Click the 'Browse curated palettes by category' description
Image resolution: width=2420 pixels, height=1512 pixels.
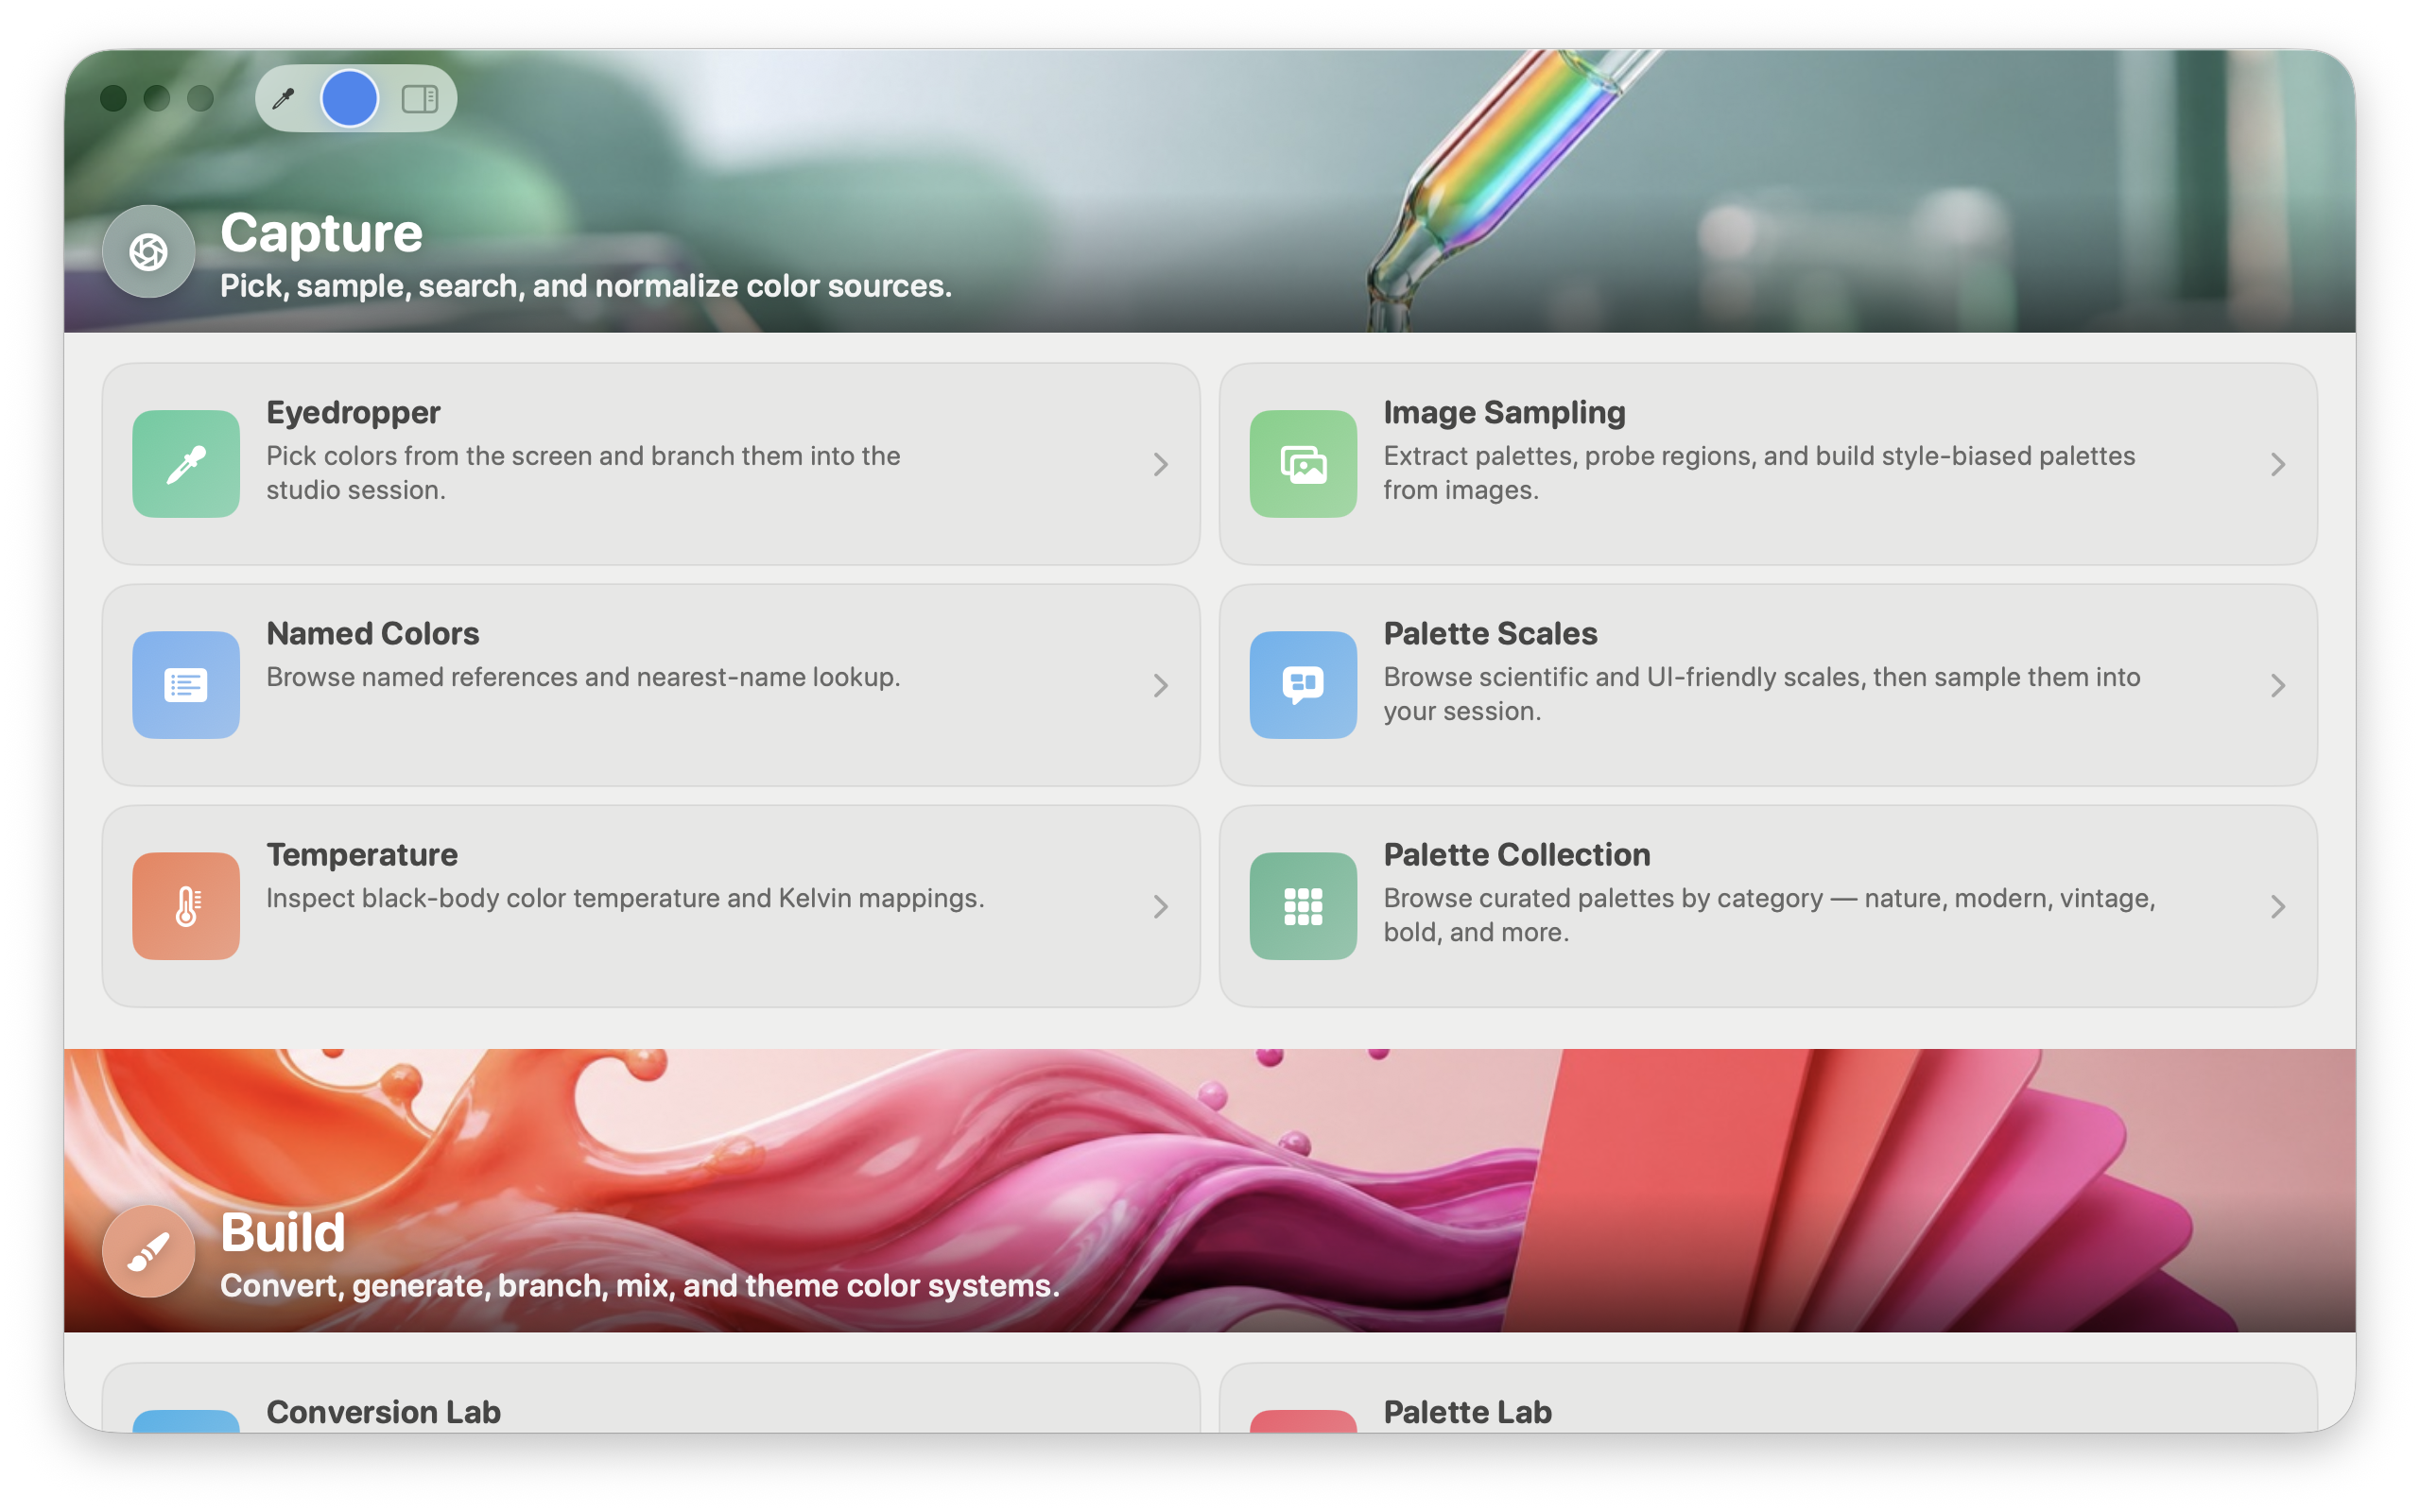(1769, 915)
